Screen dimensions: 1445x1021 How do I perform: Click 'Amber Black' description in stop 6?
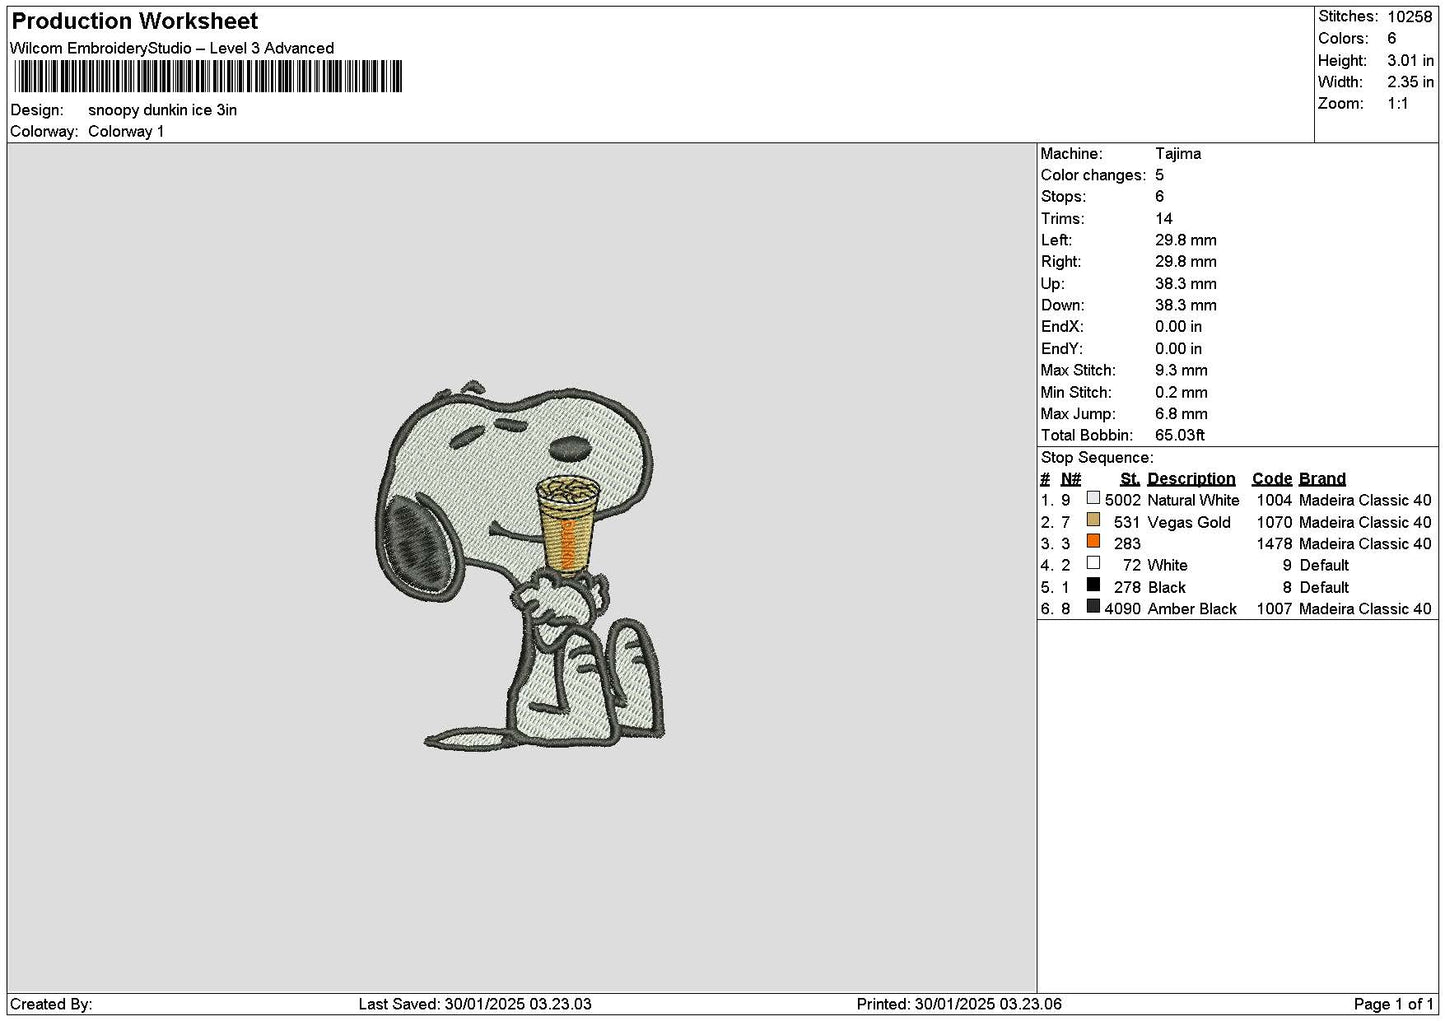(1192, 609)
